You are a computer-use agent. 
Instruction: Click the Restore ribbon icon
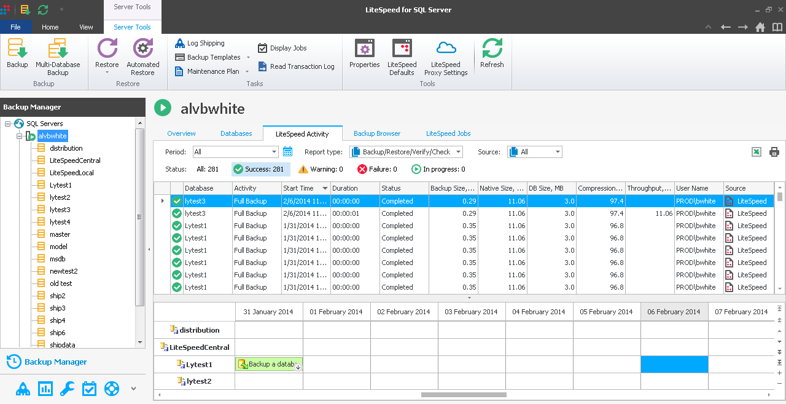(x=107, y=49)
